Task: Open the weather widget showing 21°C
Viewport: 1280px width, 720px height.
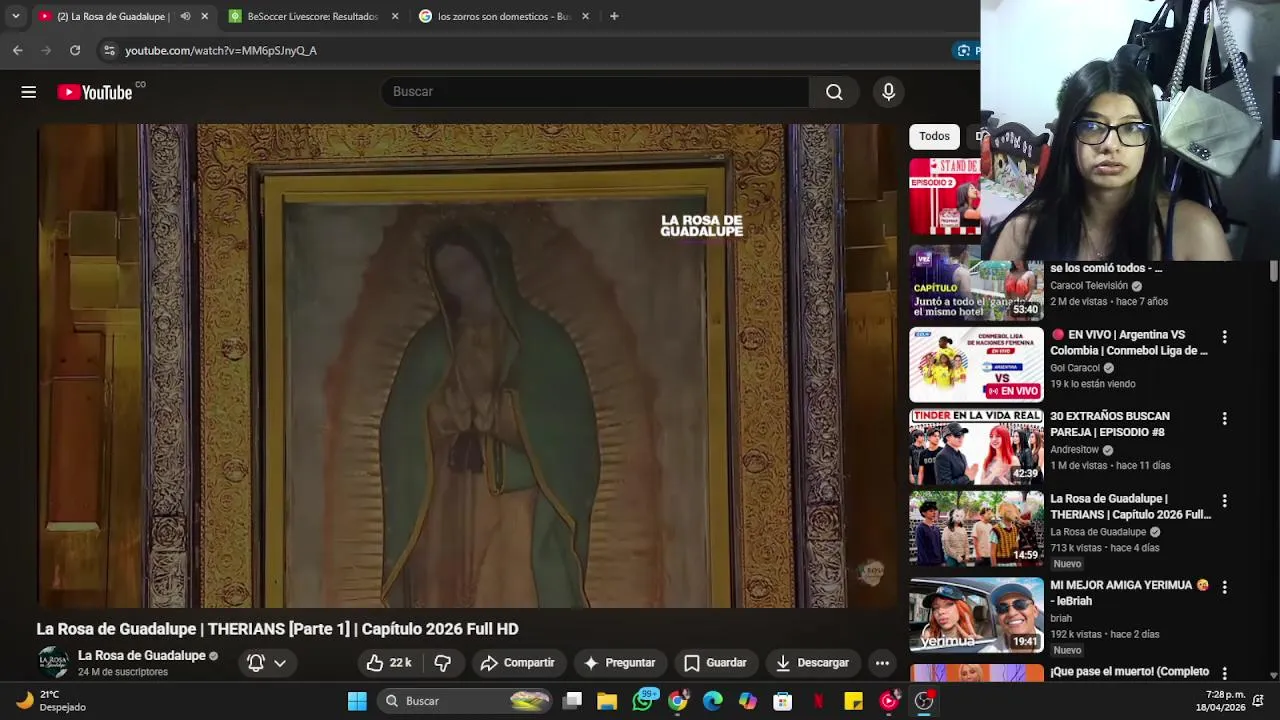Action: [52, 701]
